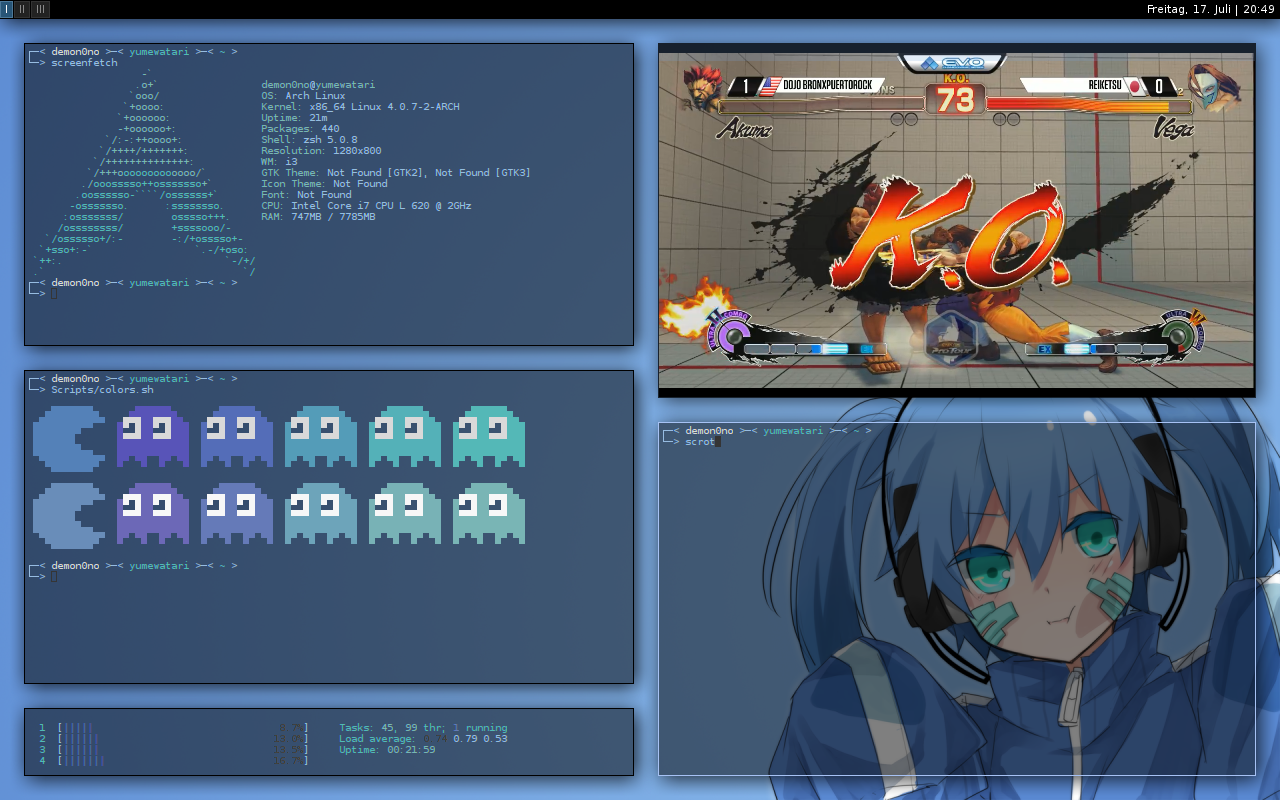Switch to workspace II in the i3 bar

(23, 9)
